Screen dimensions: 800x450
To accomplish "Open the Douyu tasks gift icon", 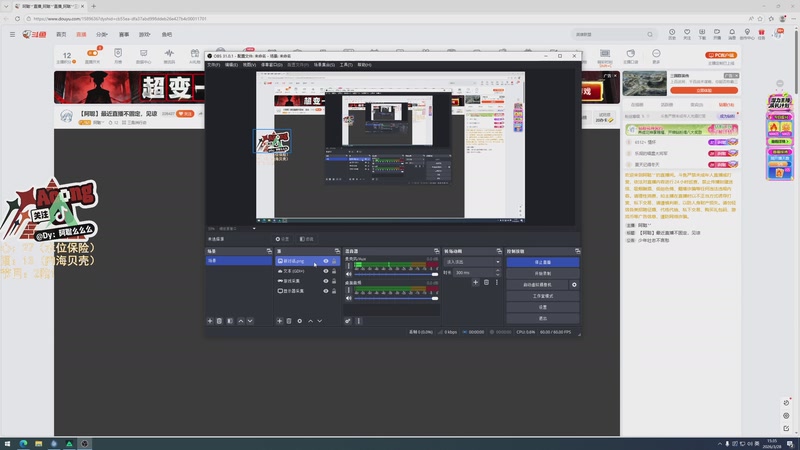I will coord(761,33).
